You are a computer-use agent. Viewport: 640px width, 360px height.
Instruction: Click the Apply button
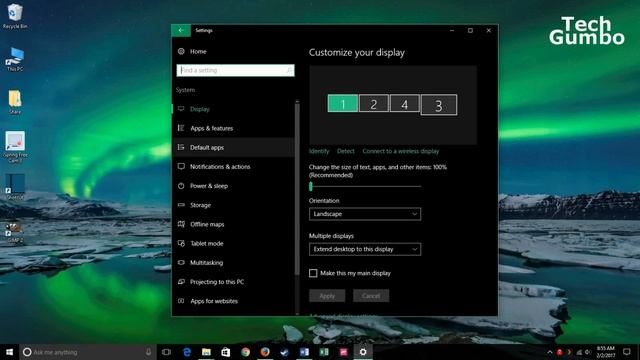[x=327, y=296]
